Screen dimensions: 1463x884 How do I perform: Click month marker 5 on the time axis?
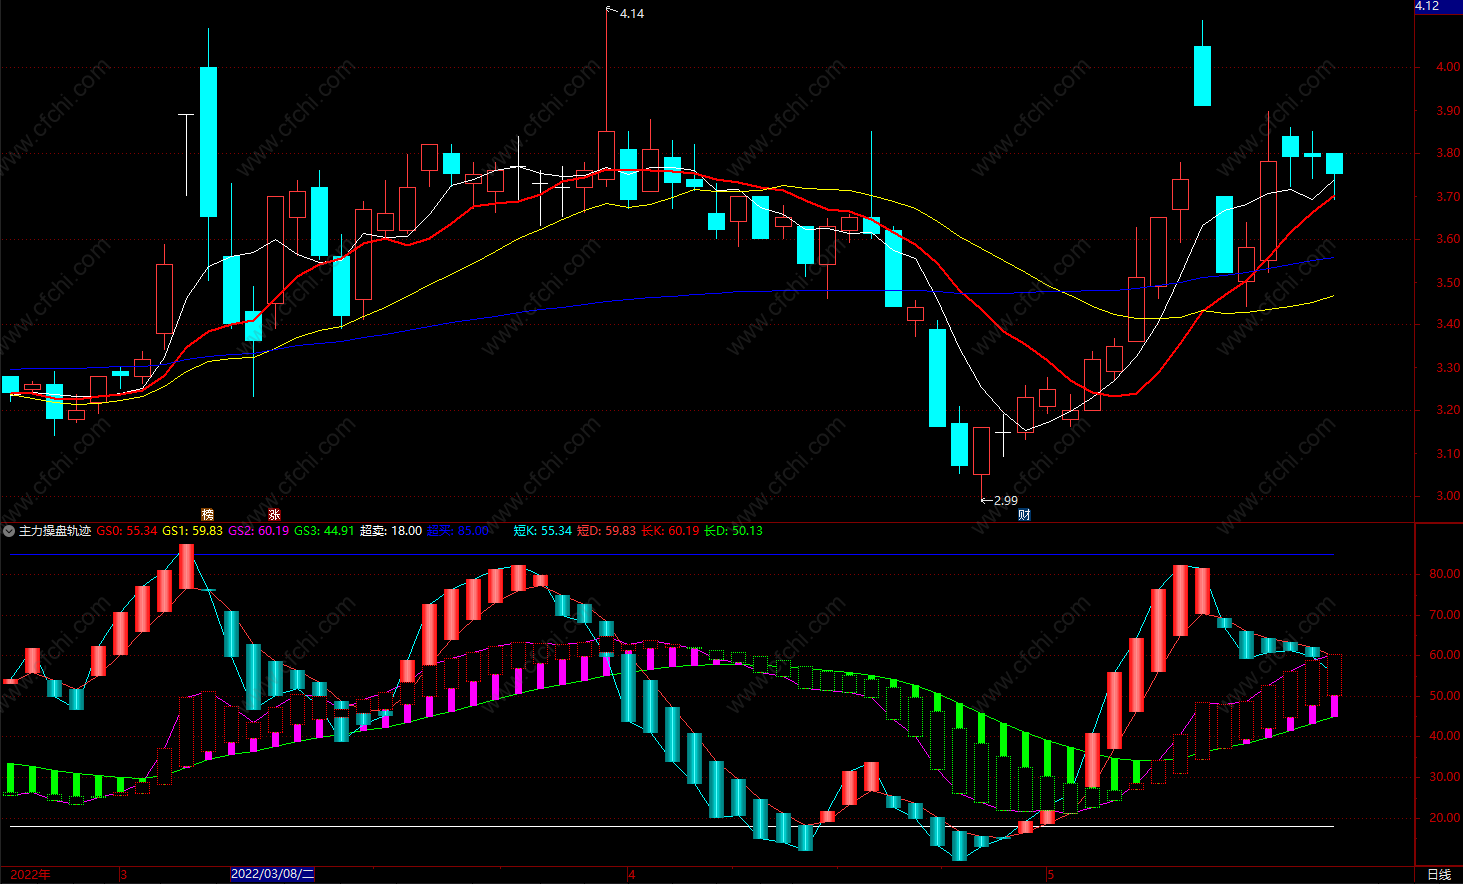coord(1050,875)
